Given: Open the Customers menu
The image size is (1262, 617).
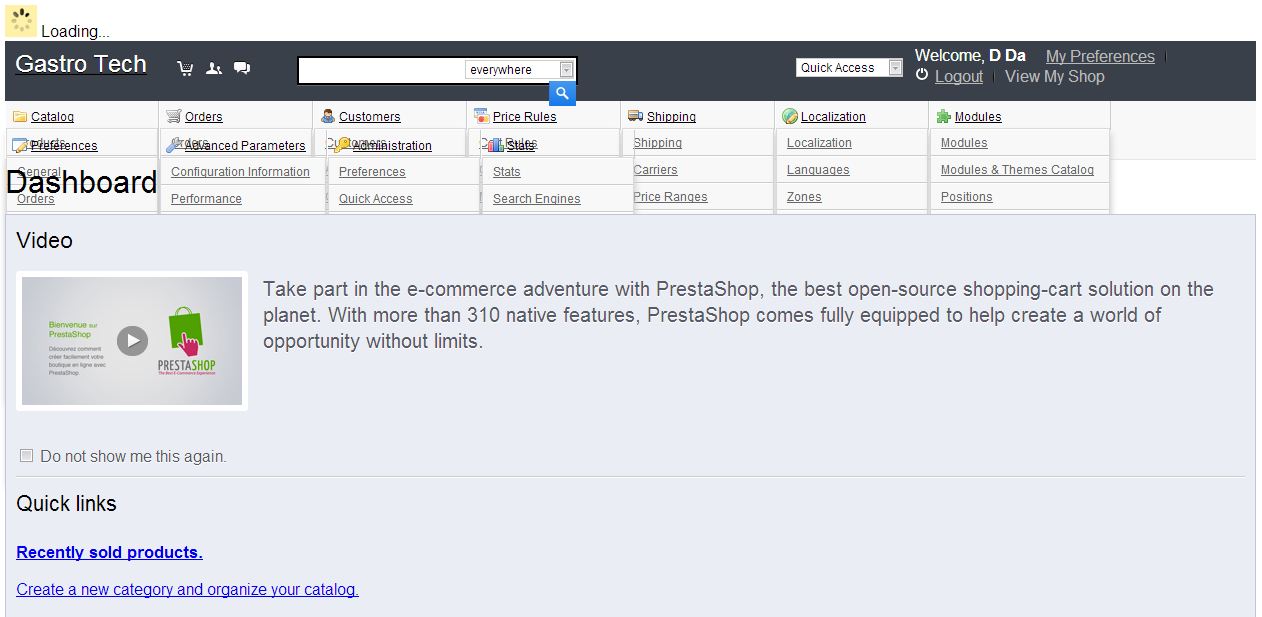Looking at the screenshot, I should [x=369, y=117].
